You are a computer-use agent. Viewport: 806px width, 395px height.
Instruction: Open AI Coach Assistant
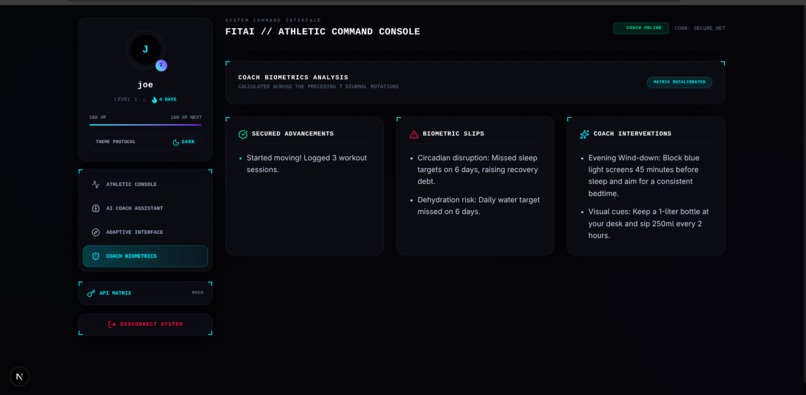(145, 208)
